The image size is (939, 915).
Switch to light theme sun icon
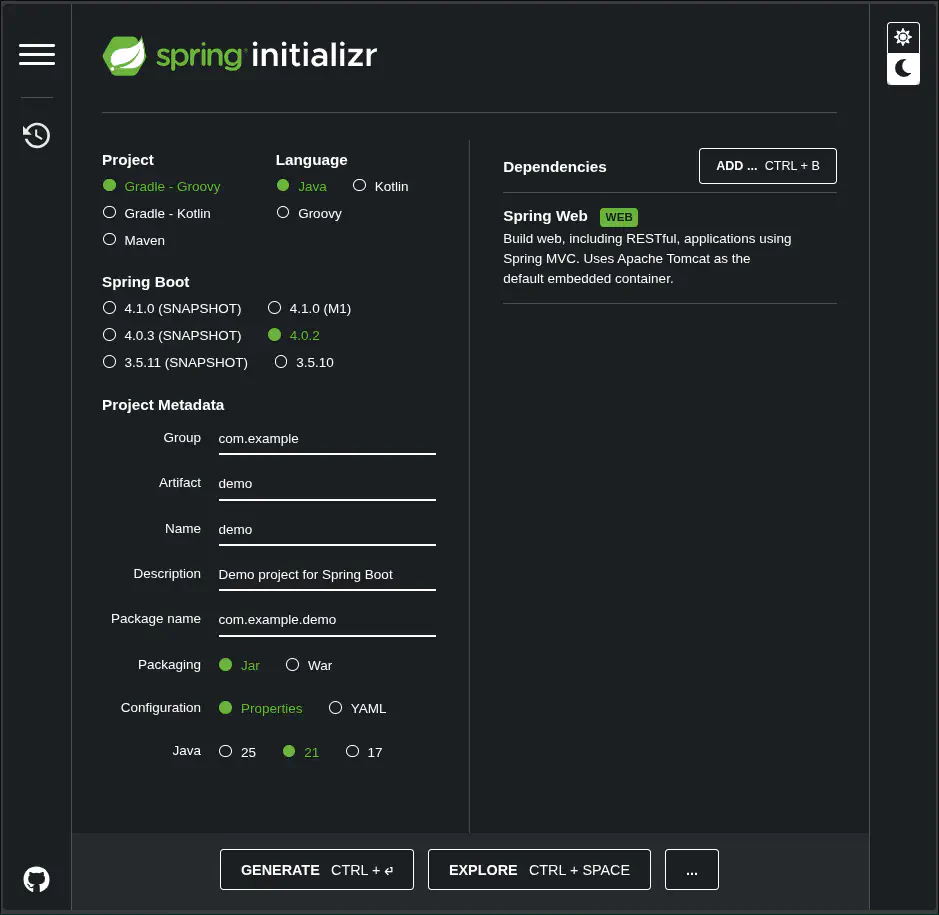902,37
